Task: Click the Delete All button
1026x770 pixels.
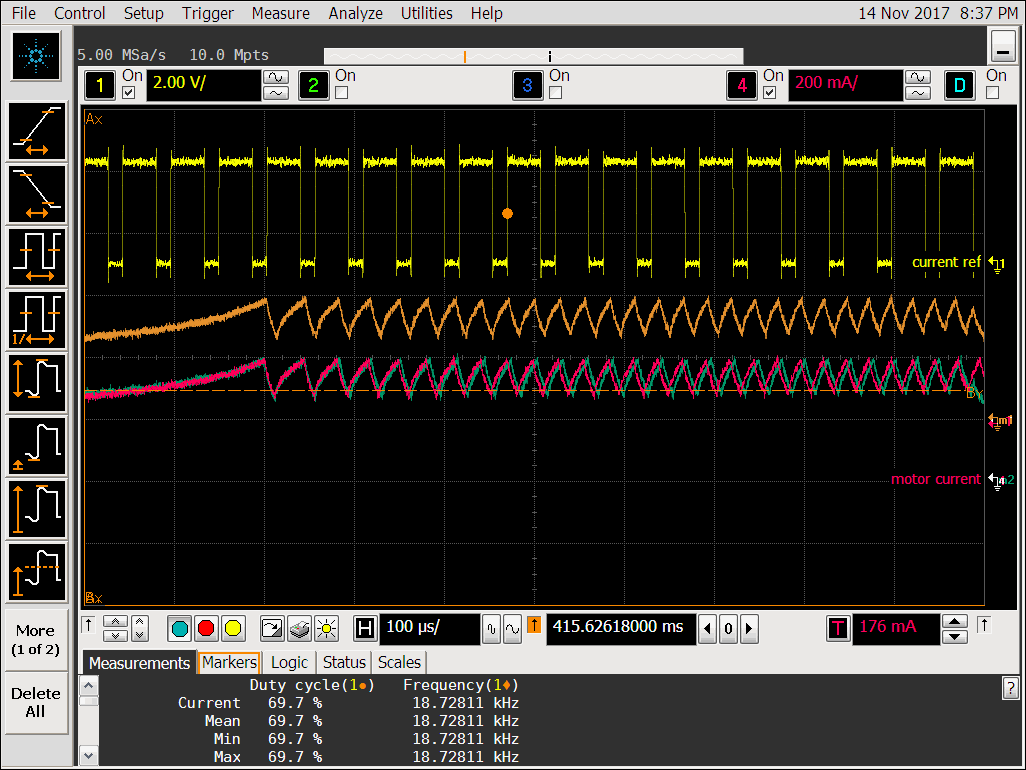Action: (36, 702)
